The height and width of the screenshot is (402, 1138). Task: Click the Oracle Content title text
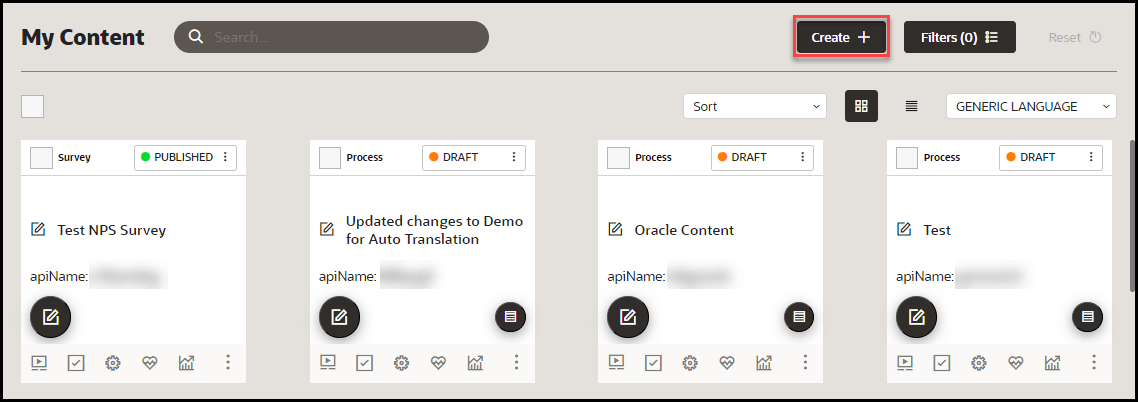click(x=684, y=230)
